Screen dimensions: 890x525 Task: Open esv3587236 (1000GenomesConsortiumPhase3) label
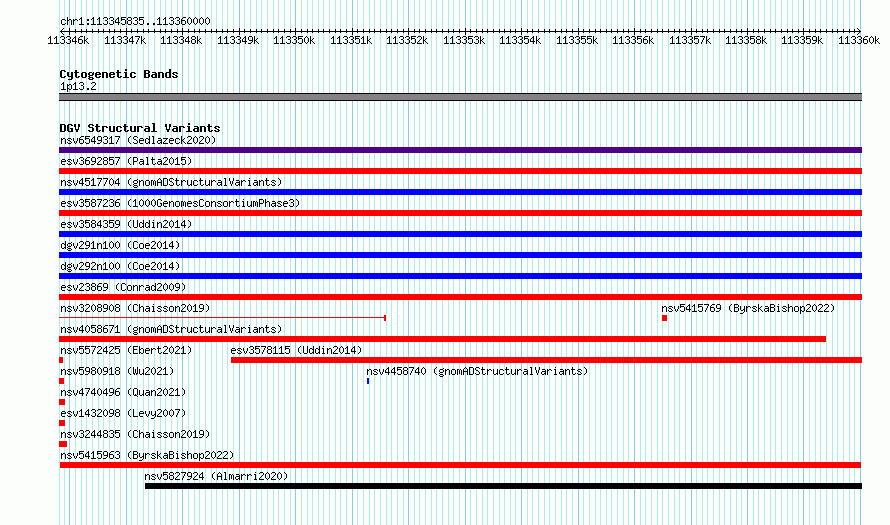180,203
